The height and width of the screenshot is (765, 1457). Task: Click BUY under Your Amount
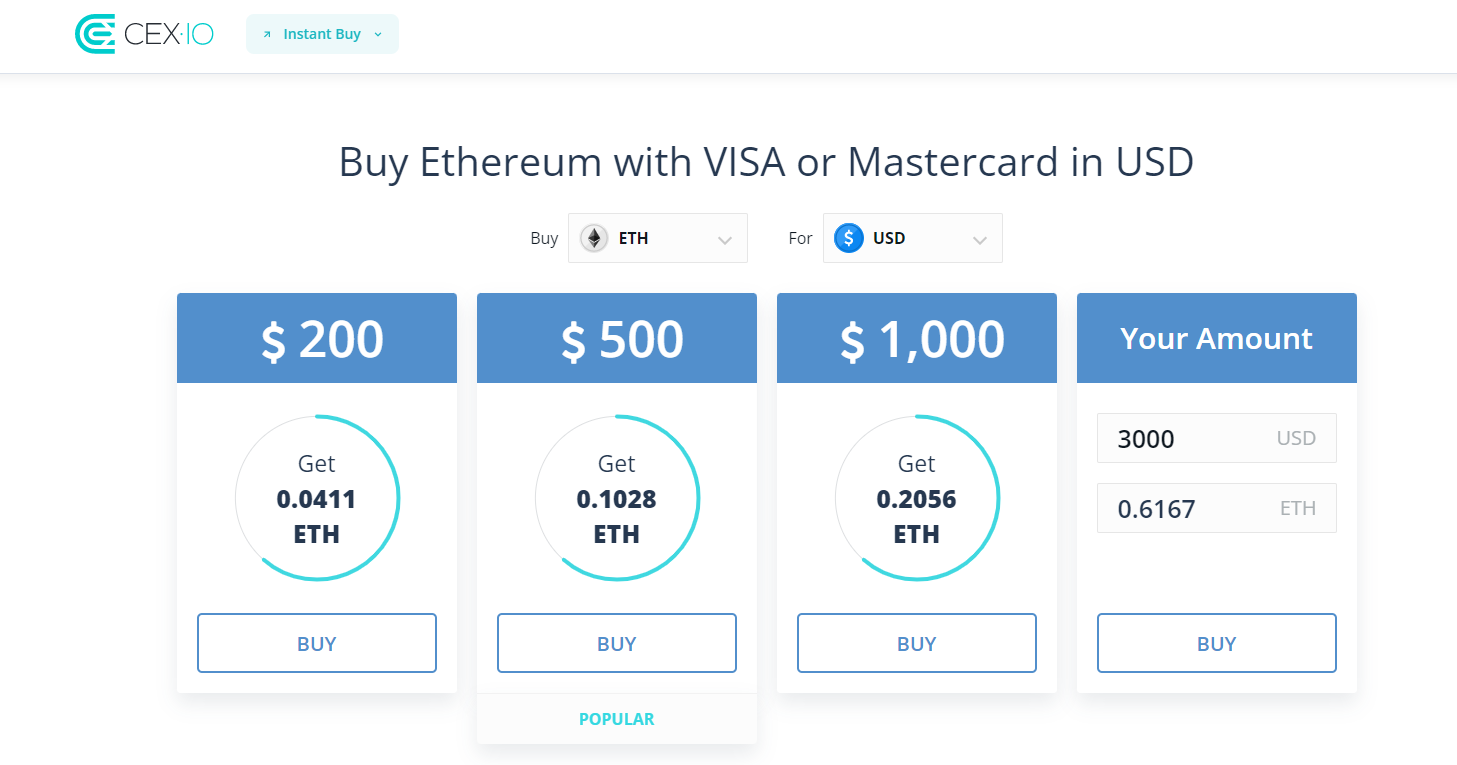pyautogui.click(x=1217, y=643)
